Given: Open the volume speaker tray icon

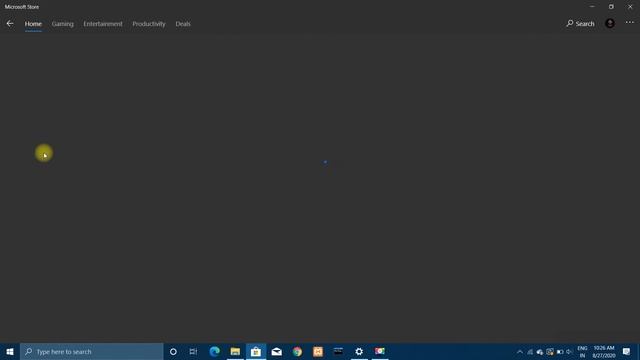Looking at the screenshot, I should click(x=569, y=352).
